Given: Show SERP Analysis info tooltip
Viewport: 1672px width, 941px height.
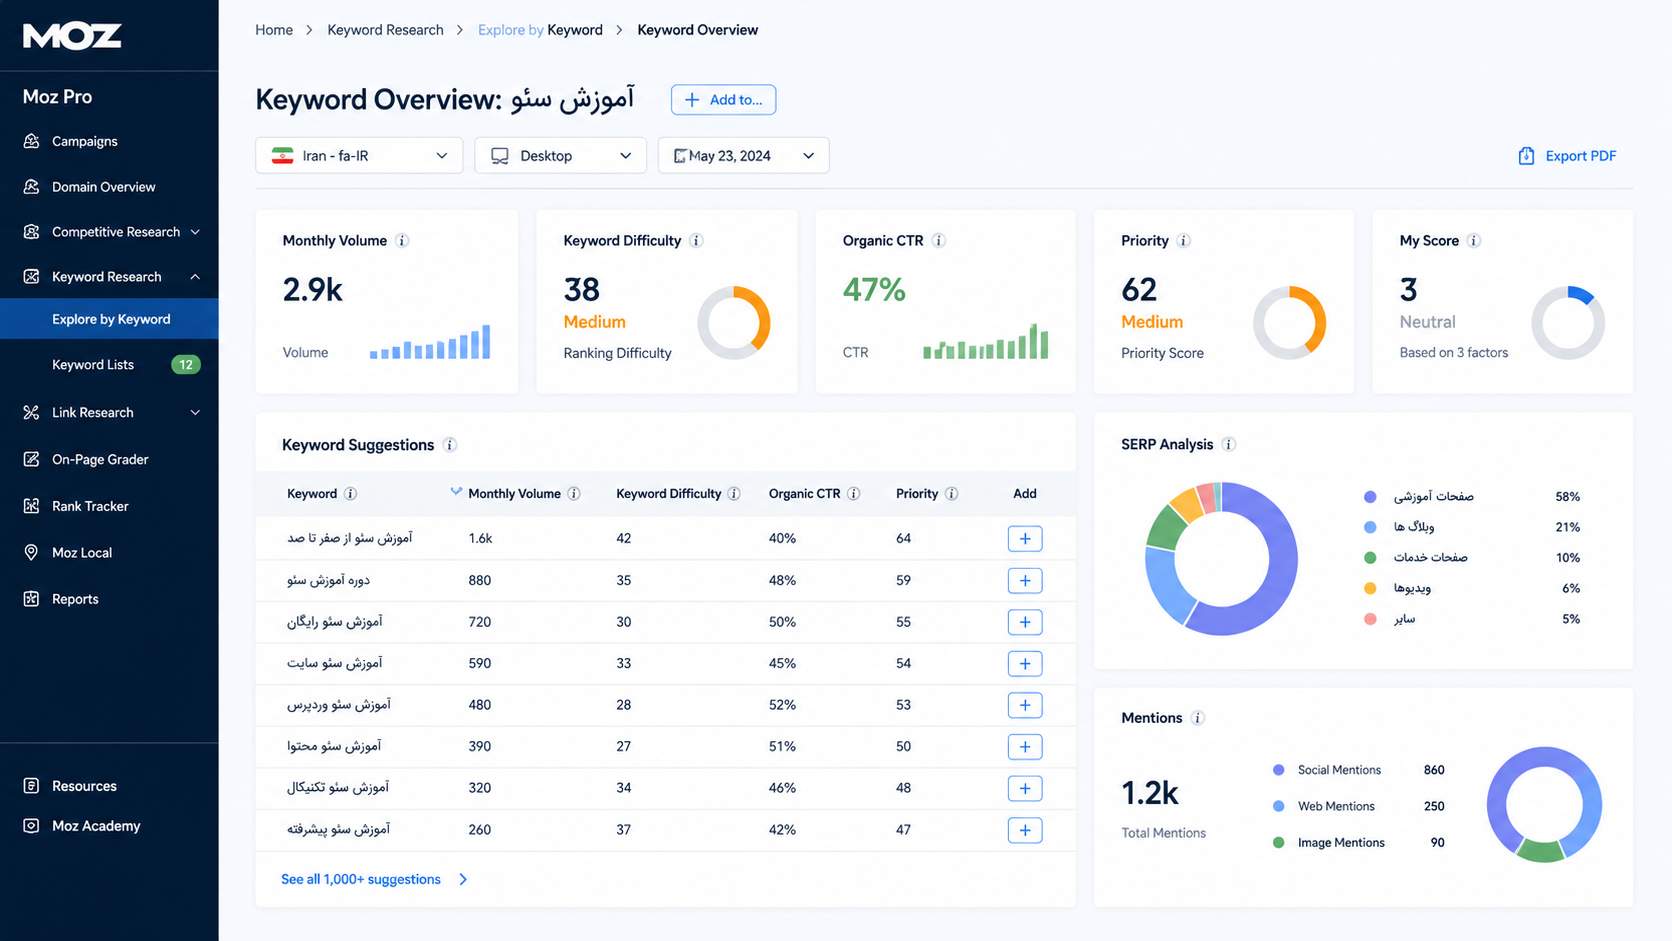Looking at the screenshot, I should pos(1228,444).
